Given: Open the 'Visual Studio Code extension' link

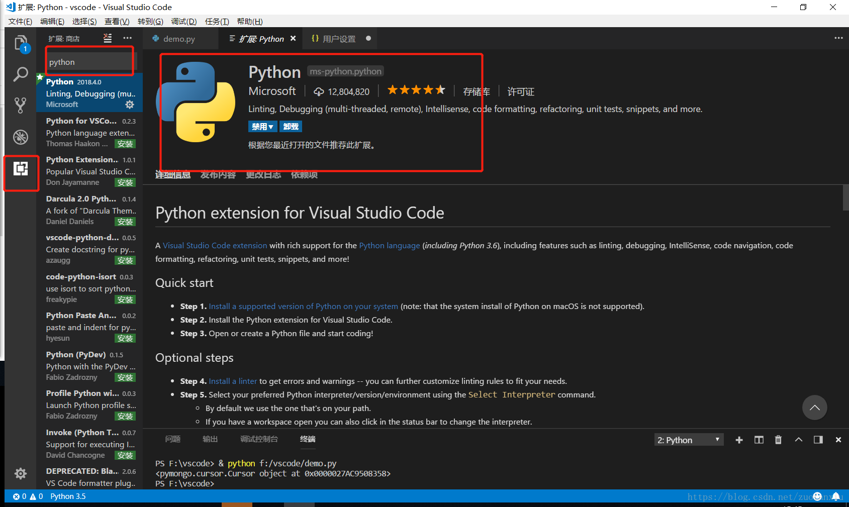Looking at the screenshot, I should pyautogui.click(x=215, y=245).
